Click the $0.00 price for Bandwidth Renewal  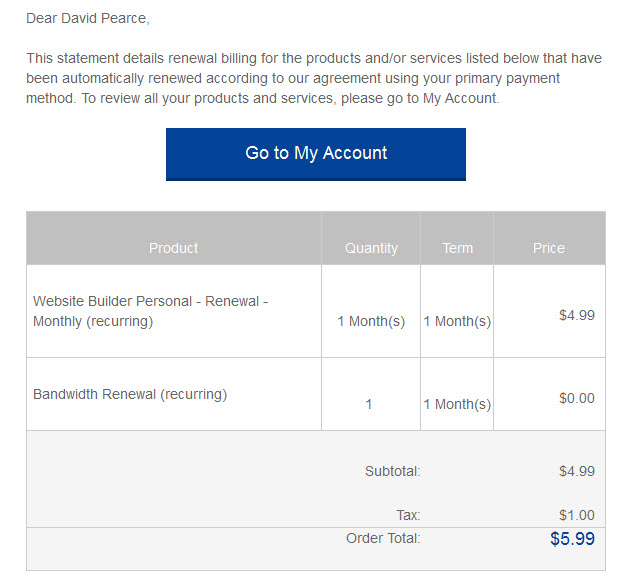pyautogui.click(x=577, y=398)
